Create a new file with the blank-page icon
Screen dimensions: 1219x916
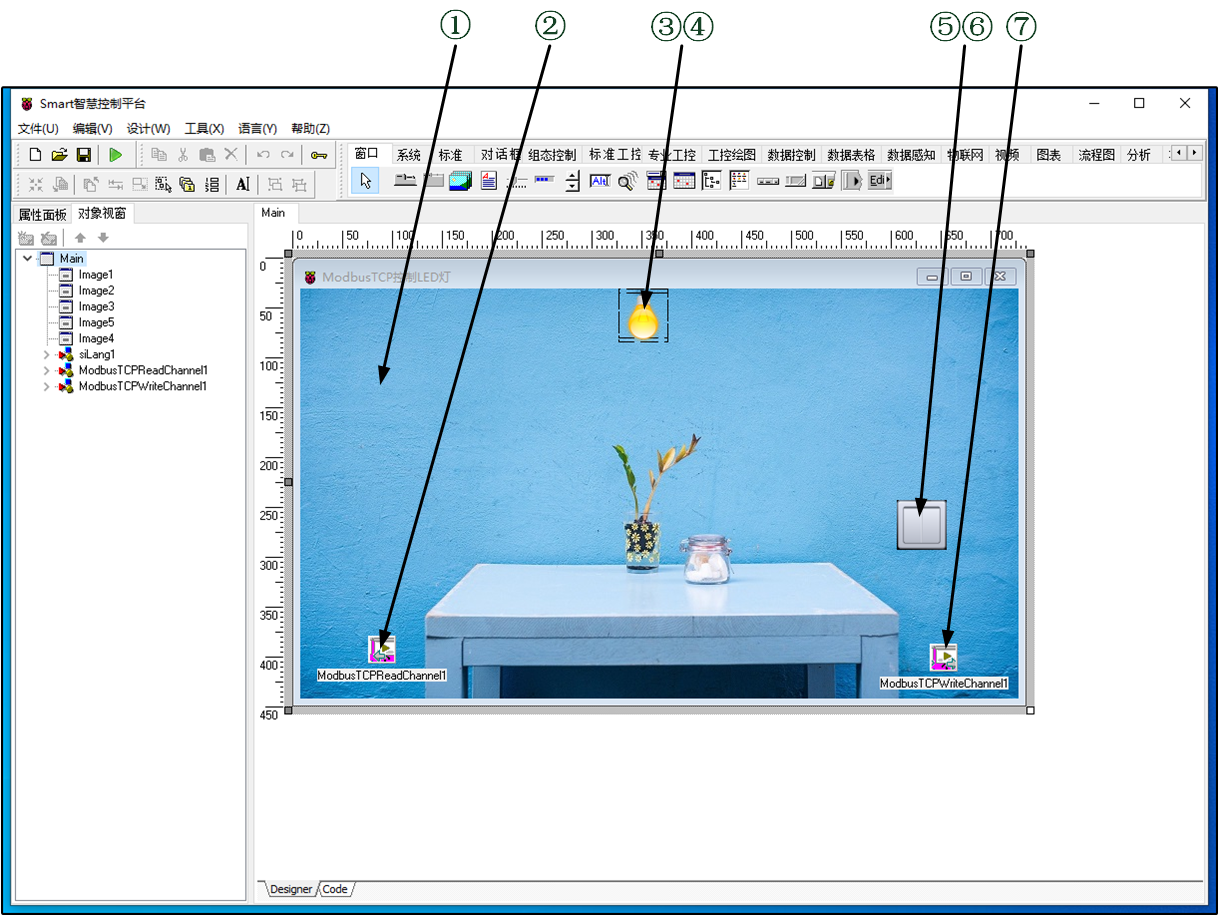pyautogui.click(x=35, y=155)
